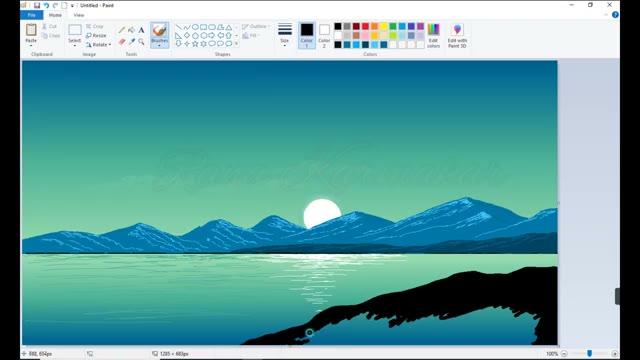
Task: Choose the Rounded rectangle shape
Action: [212, 27]
